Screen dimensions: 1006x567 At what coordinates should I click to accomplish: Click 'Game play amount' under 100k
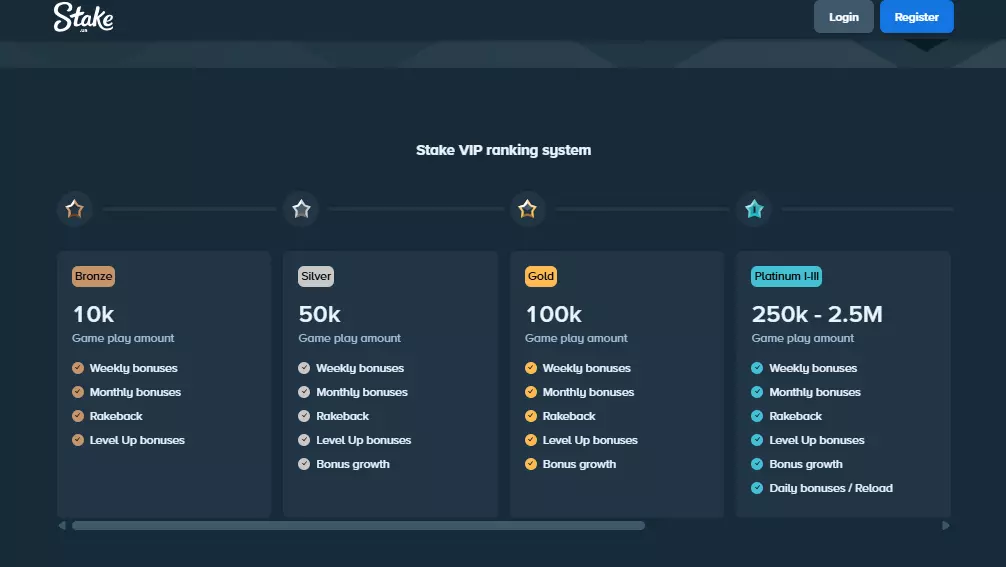pyautogui.click(x=576, y=338)
